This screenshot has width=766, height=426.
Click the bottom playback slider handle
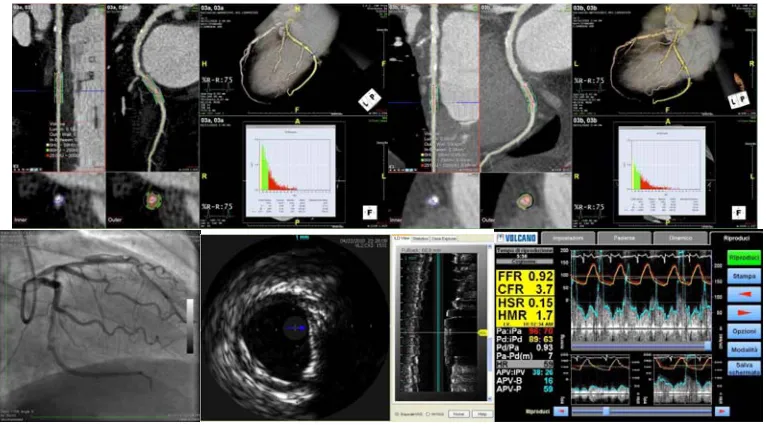606,412
